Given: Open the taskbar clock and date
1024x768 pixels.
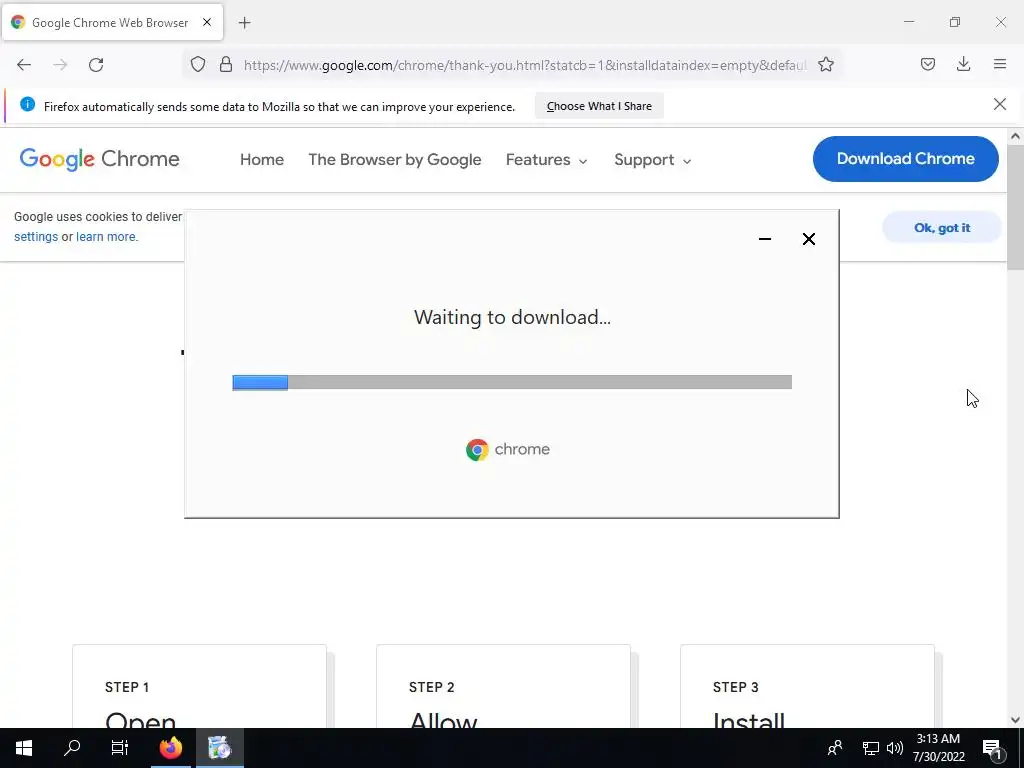Looking at the screenshot, I should click(x=938, y=748).
